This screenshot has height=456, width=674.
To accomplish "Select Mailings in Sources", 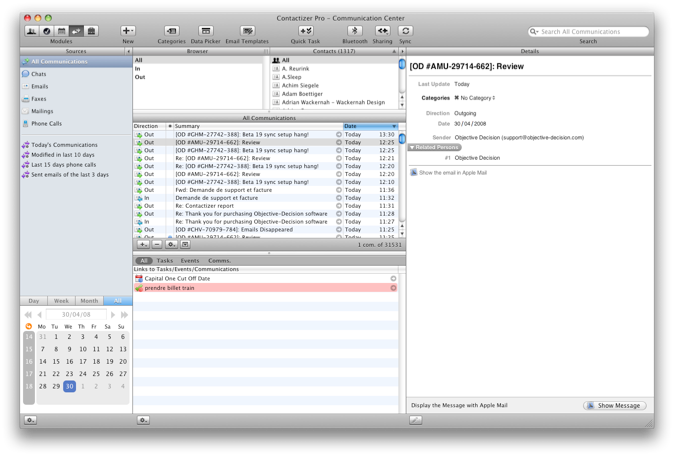I will (x=42, y=111).
